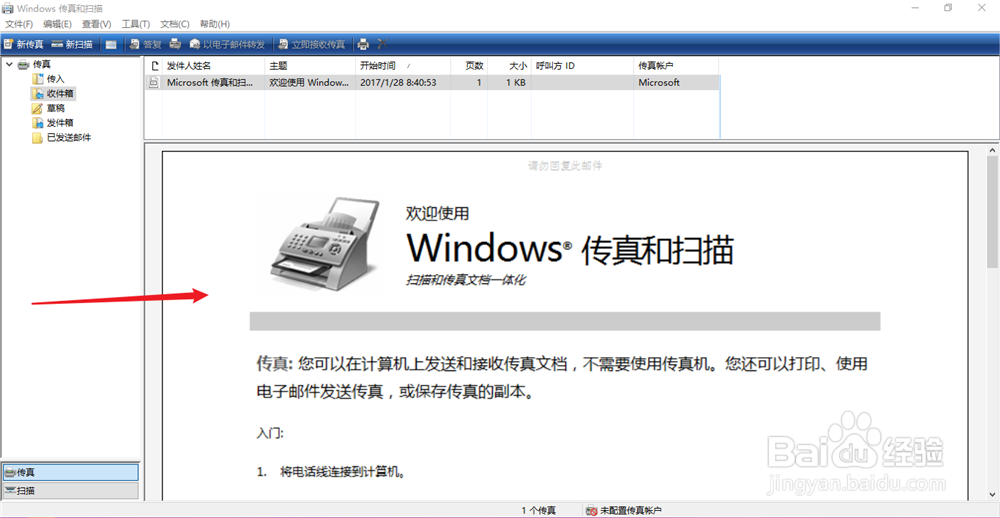Click the 答复 (Reply) toolbar button
Image resolution: width=1000 pixels, height=518 pixels.
tap(145, 44)
